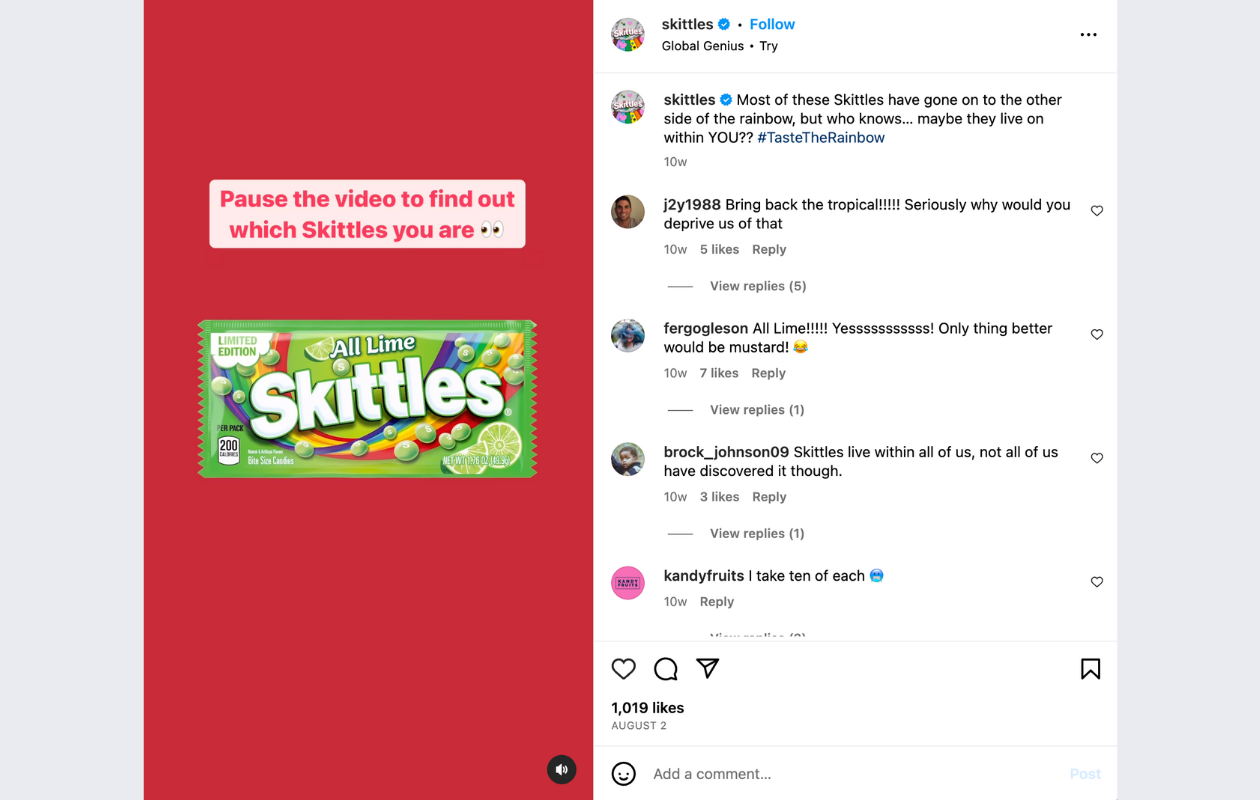
Task: Expand replies under brock_johnson09's comment
Action: point(756,533)
